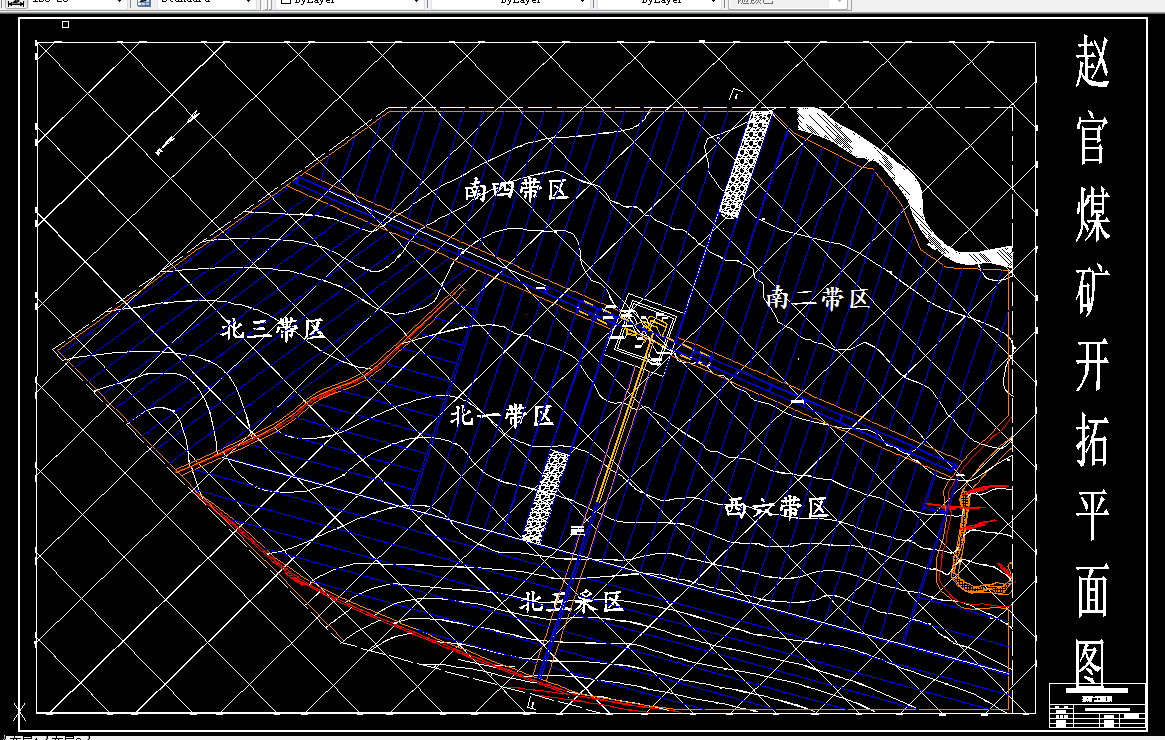This screenshot has height=740, width=1165.
Task: Select the 西六带区 district label
Action: pos(776,508)
